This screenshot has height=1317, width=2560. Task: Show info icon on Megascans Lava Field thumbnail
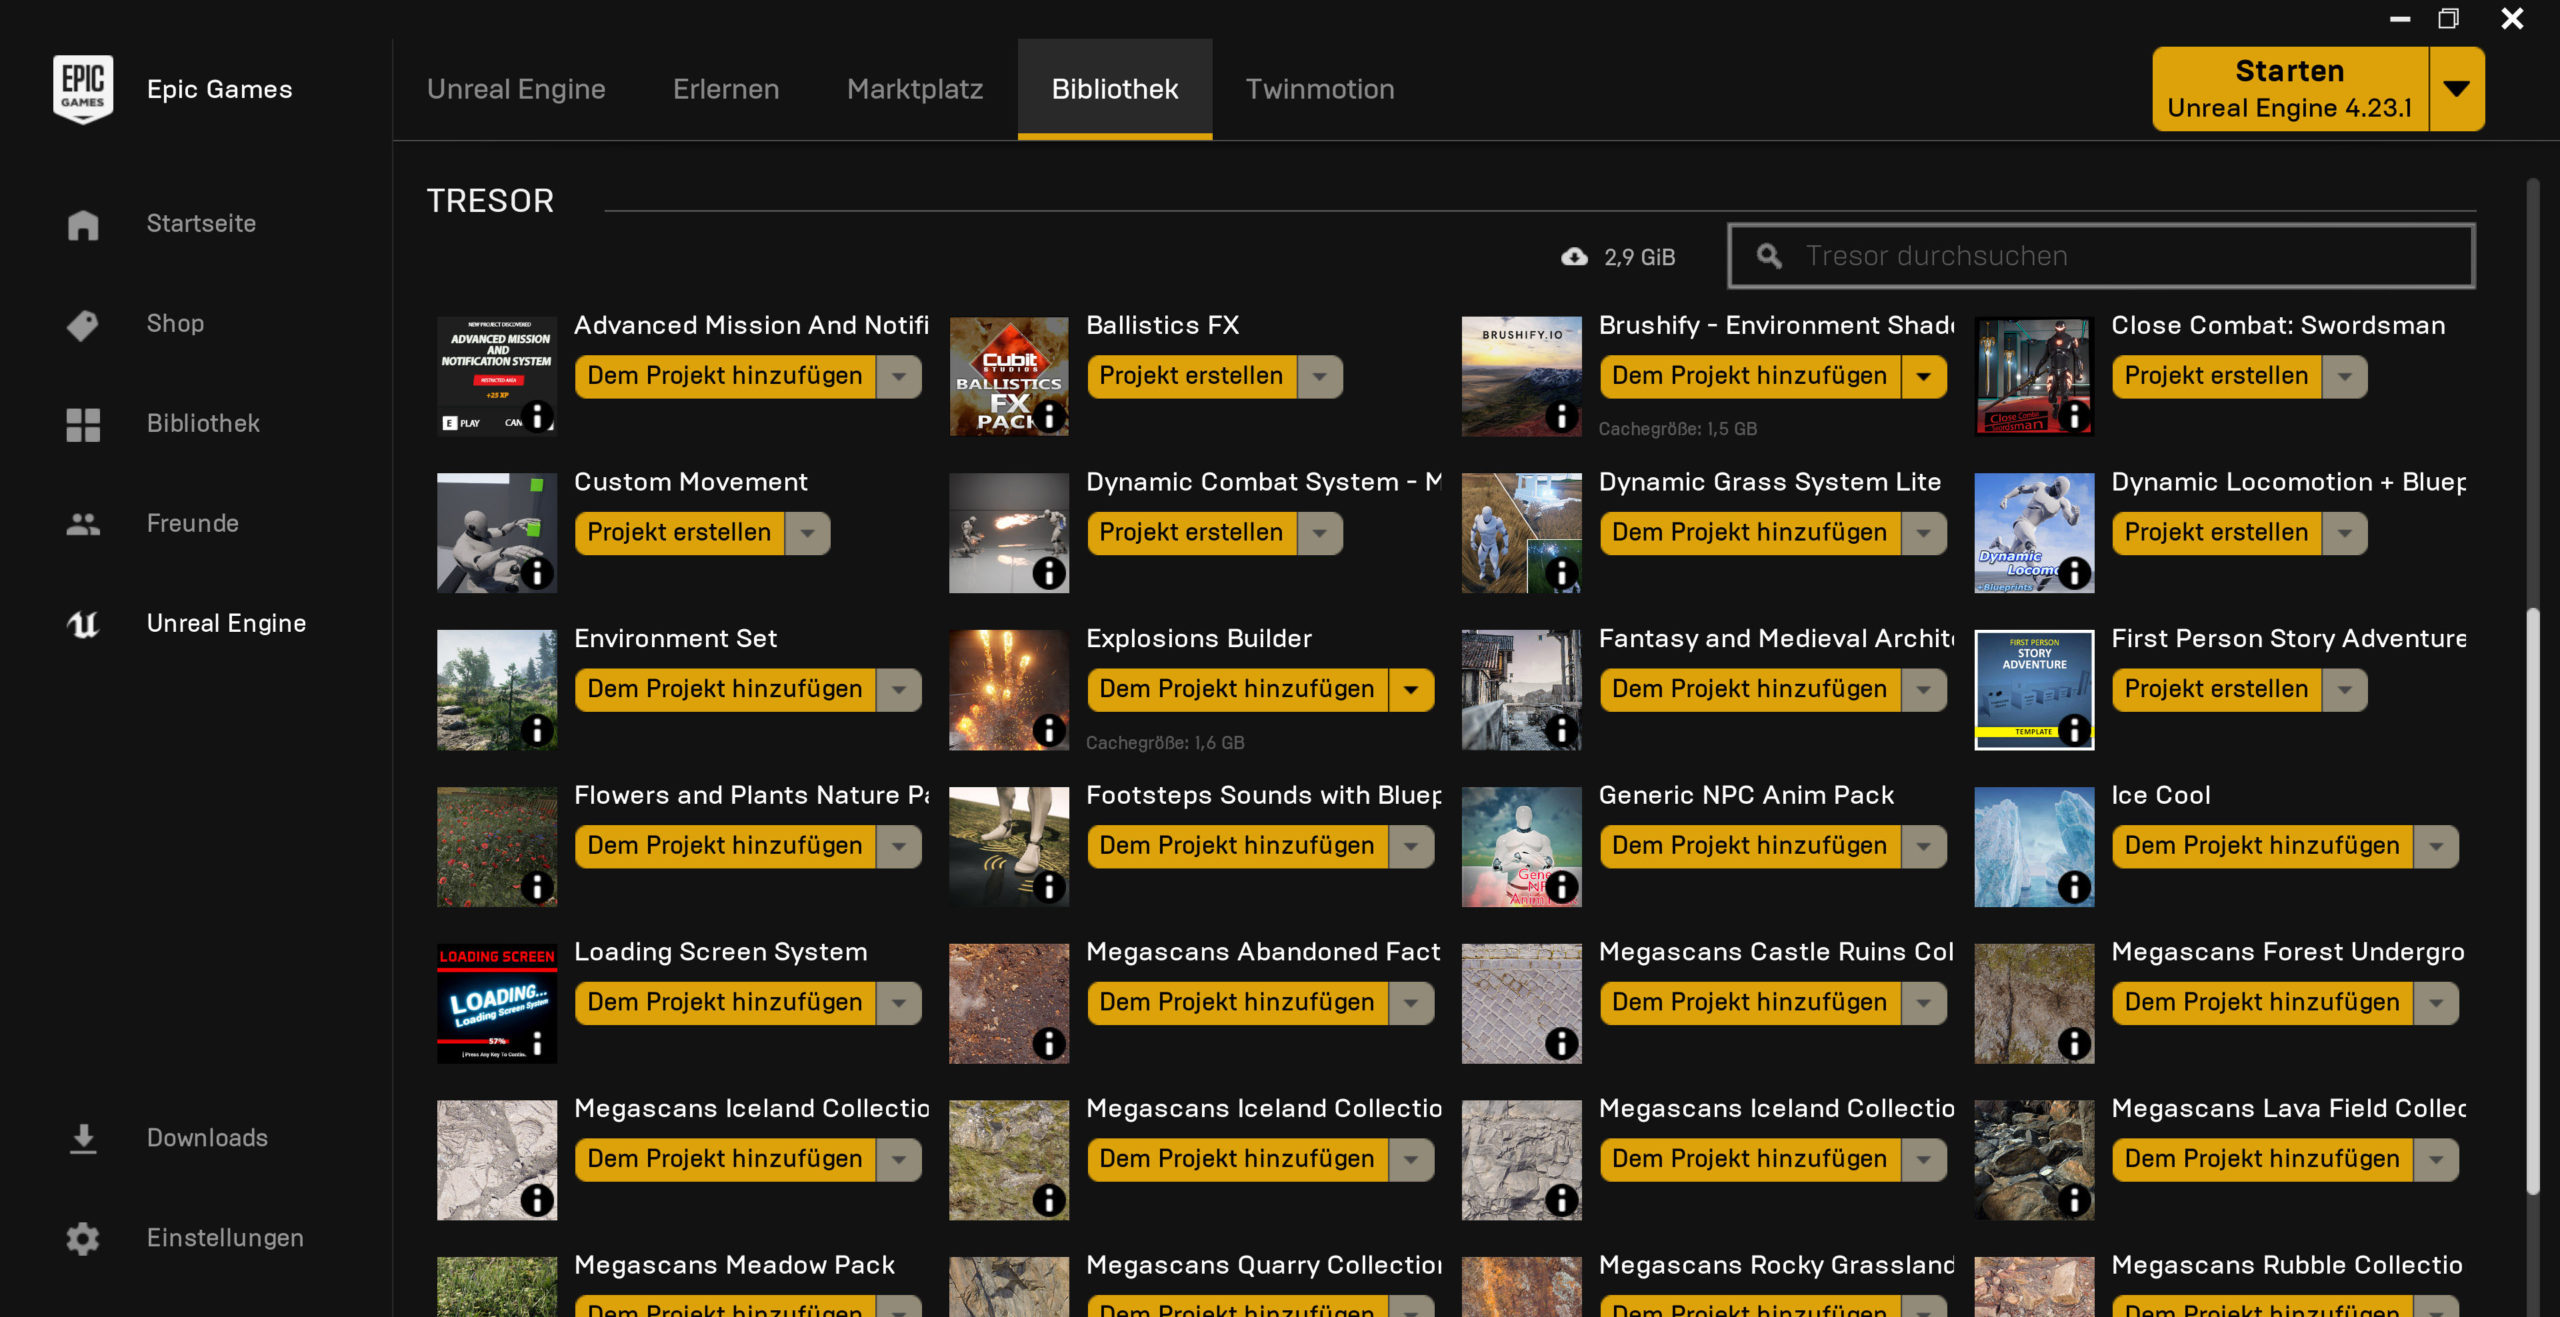2074,1200
